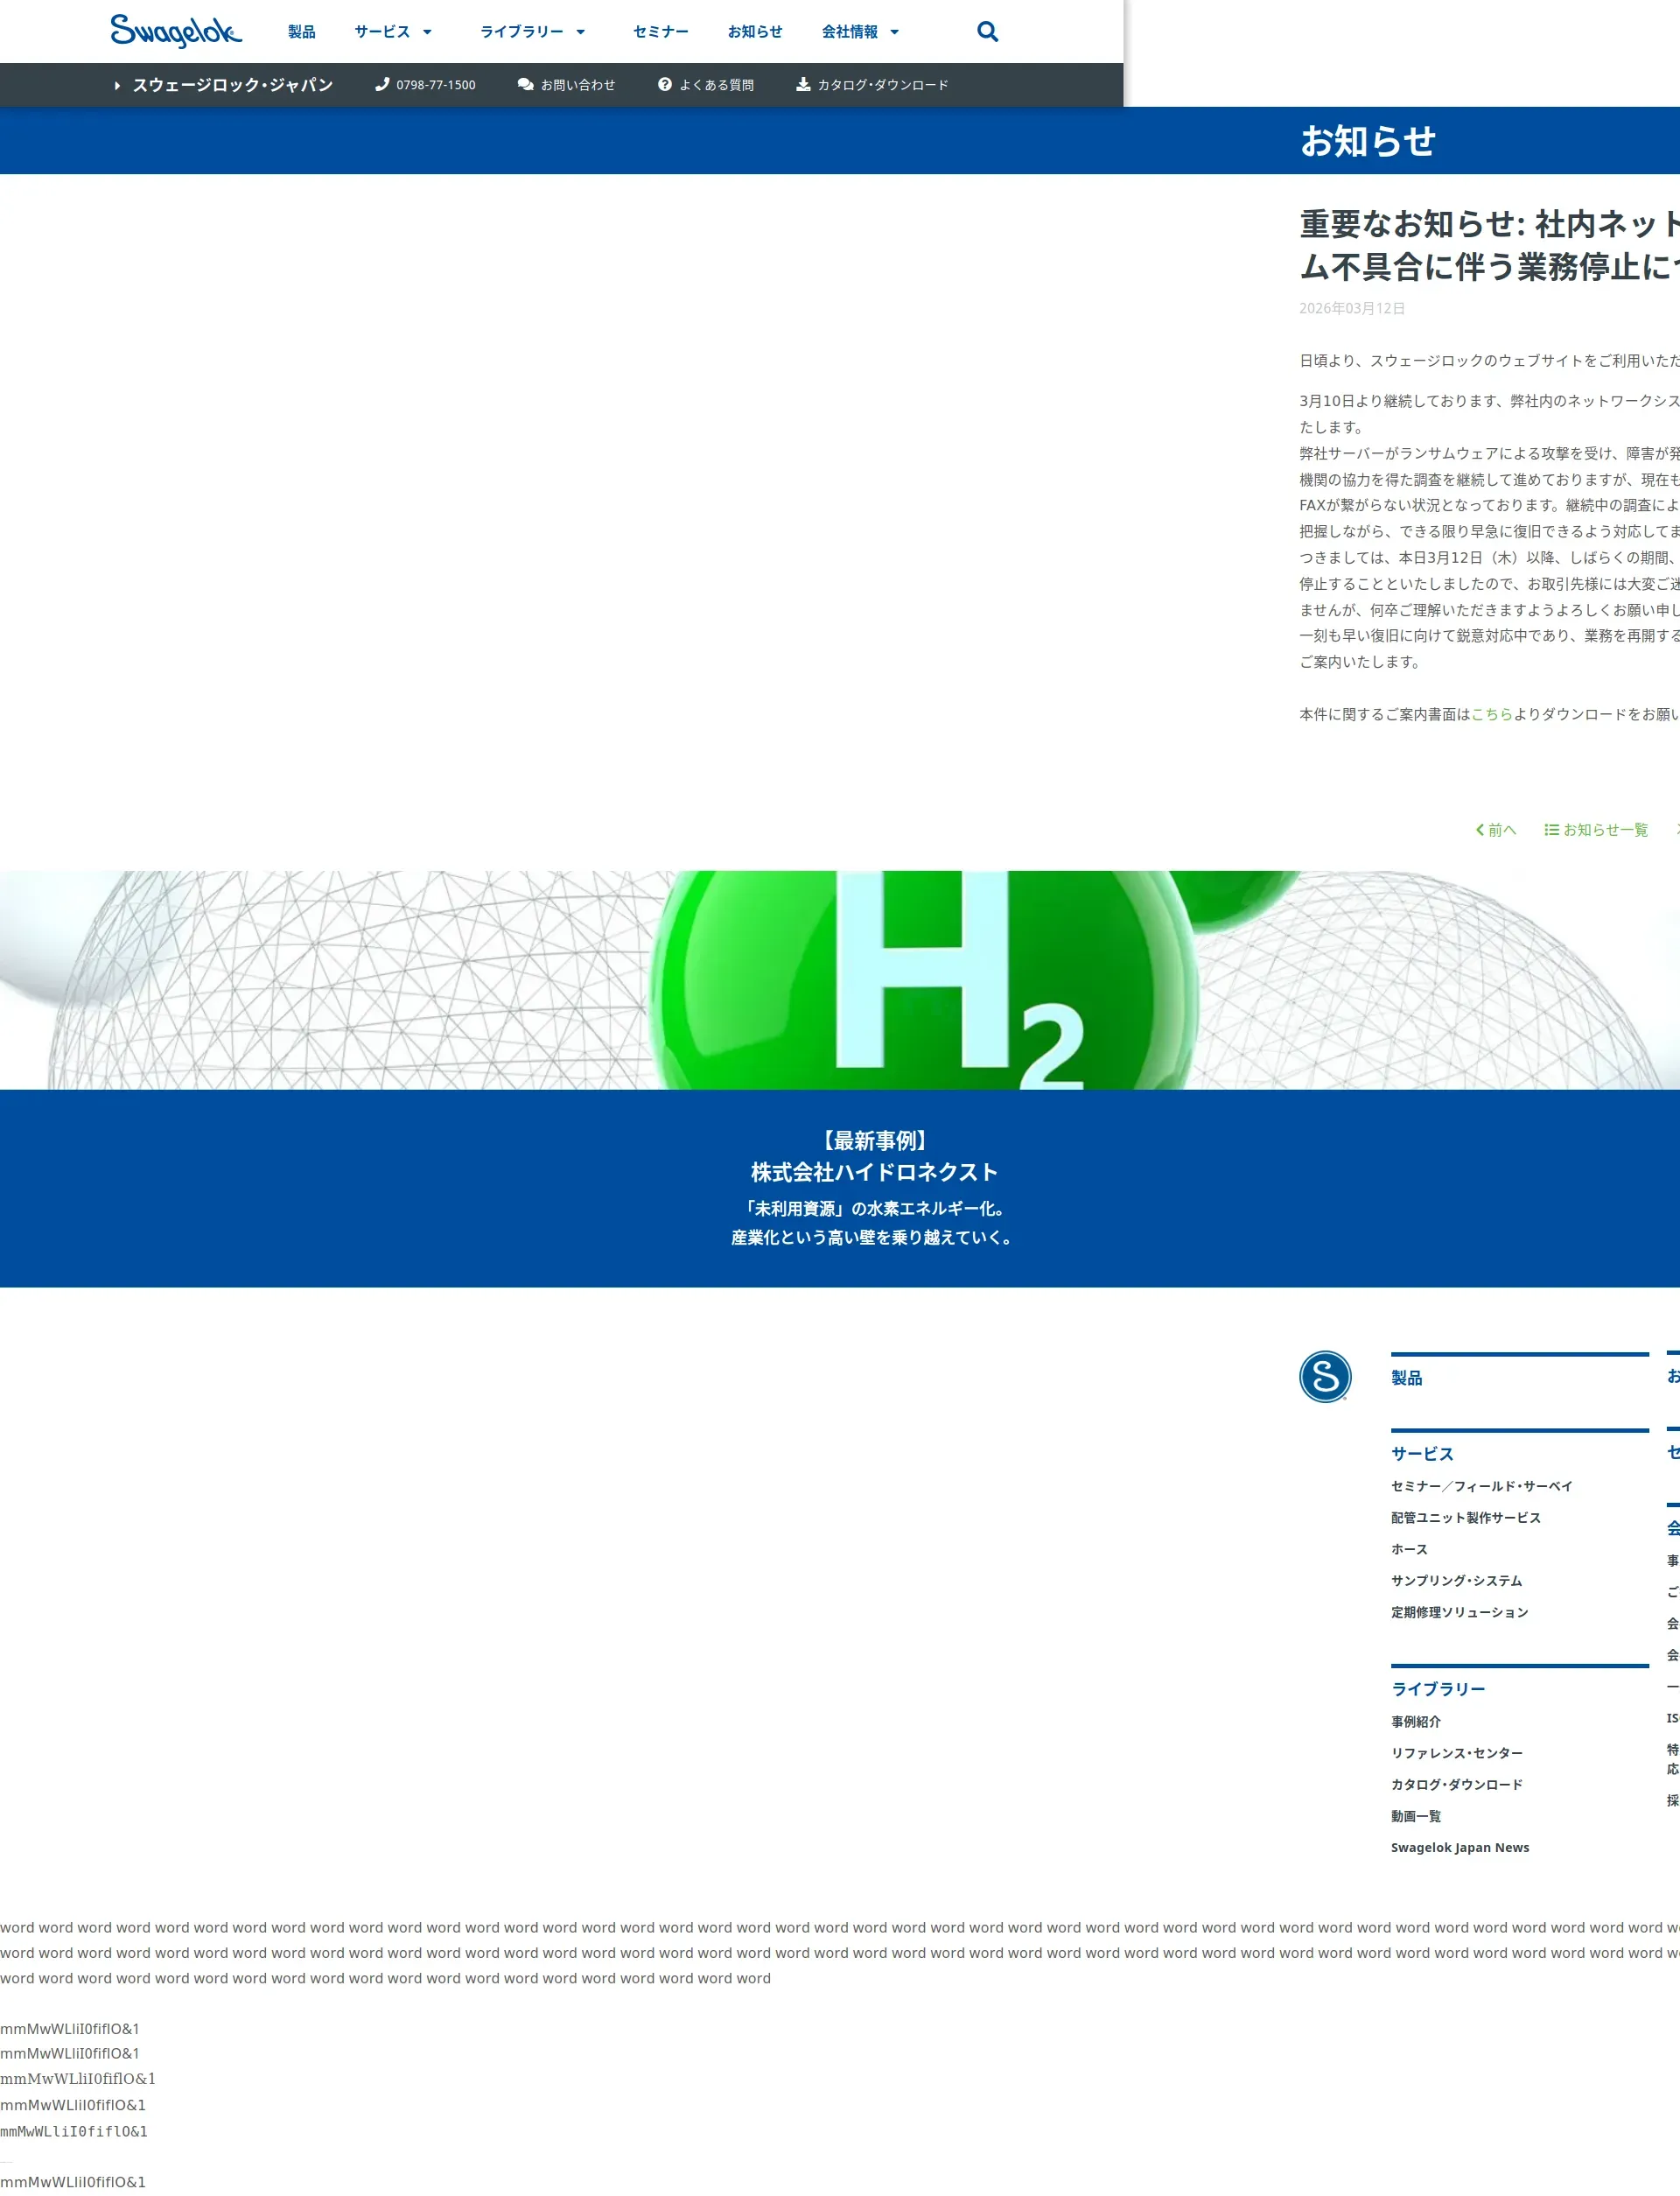The width and height of the screenshot is (1680, 2196).
Task: Click the お問い合わせ chat bubble icon
Action: coord(525,85)
